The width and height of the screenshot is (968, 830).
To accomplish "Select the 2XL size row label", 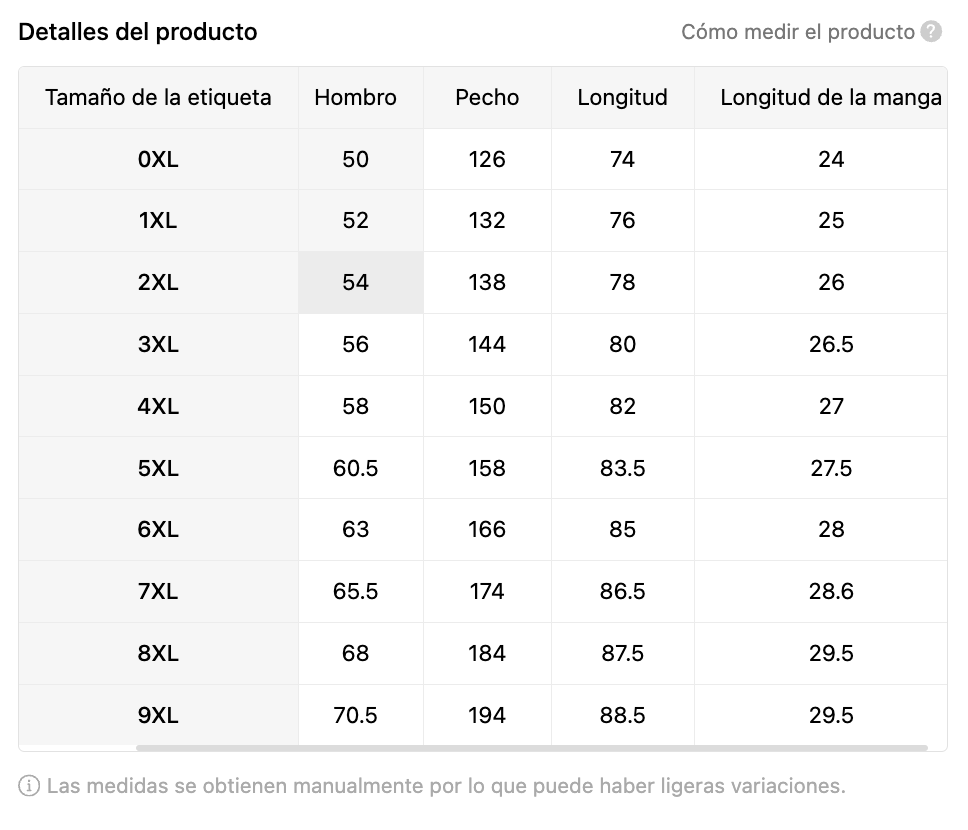I will 158,283.
